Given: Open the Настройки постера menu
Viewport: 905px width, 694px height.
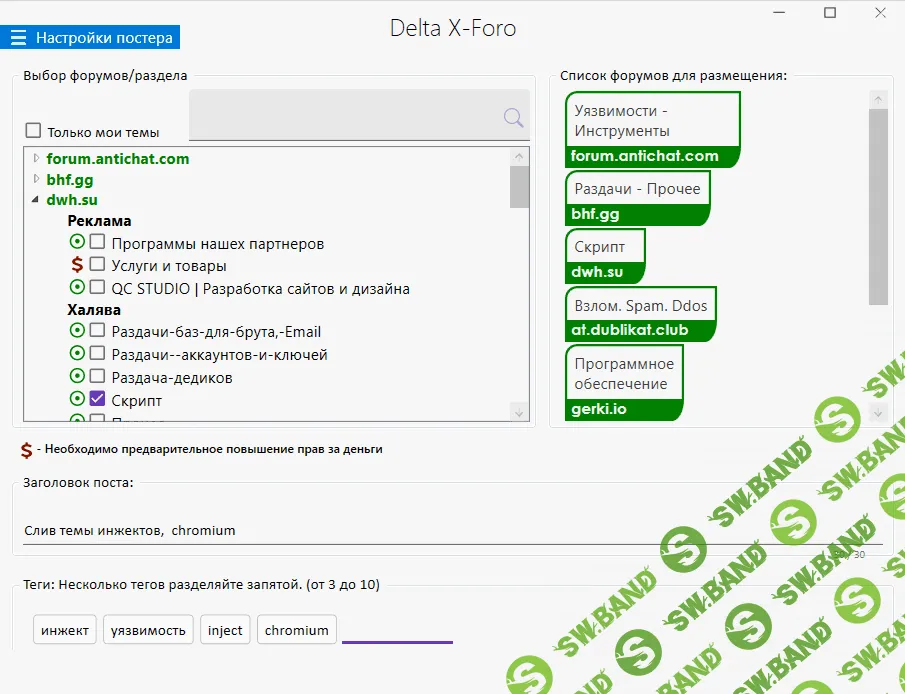Looking at the screenshot, I should (x=95, y=37).
